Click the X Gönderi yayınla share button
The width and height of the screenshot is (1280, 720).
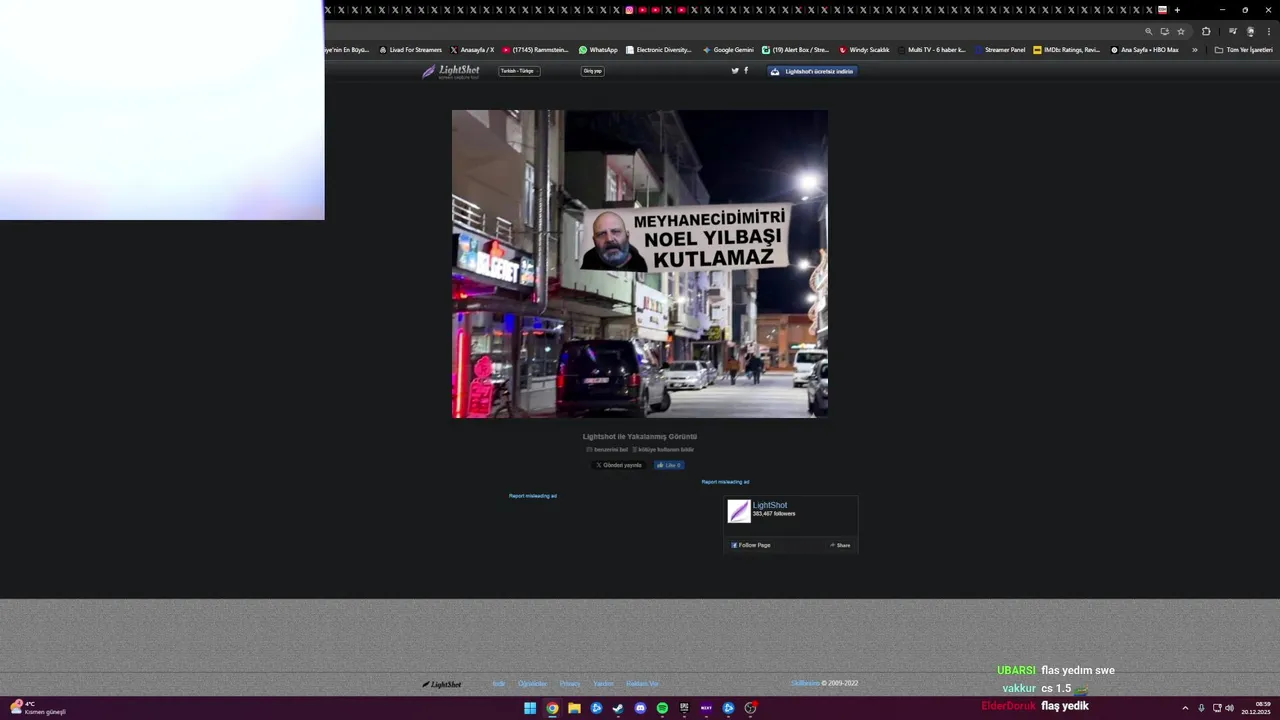(618, 465)
